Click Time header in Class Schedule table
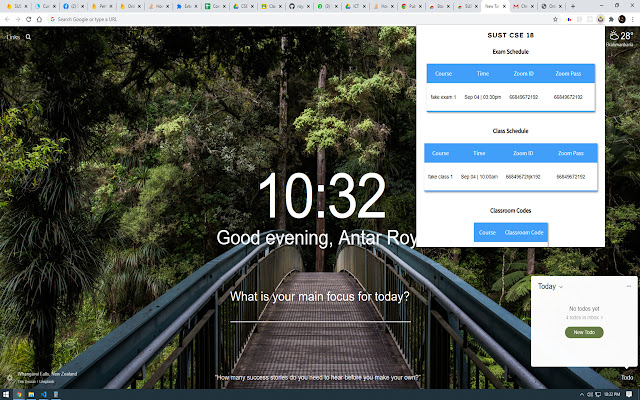 tap(479, 153)
